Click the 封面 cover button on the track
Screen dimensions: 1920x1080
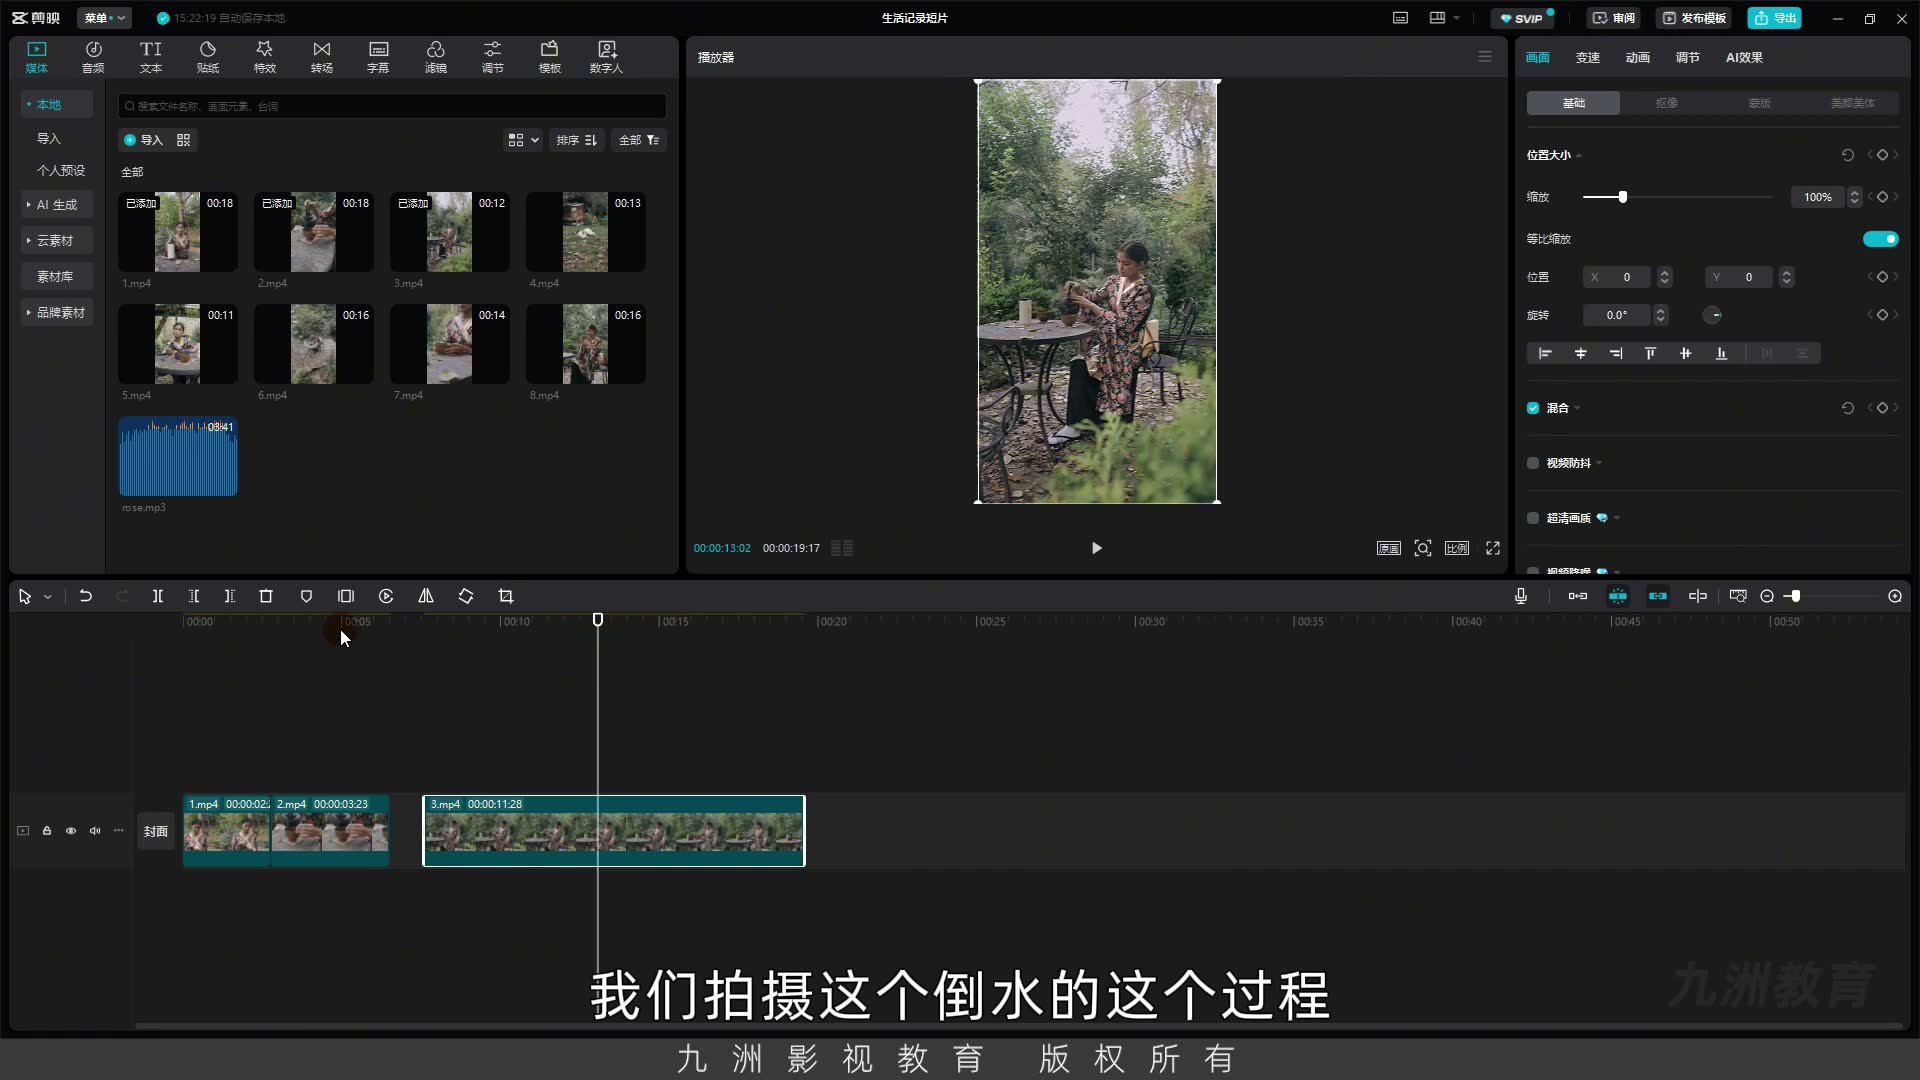click(x=155, y=831)
